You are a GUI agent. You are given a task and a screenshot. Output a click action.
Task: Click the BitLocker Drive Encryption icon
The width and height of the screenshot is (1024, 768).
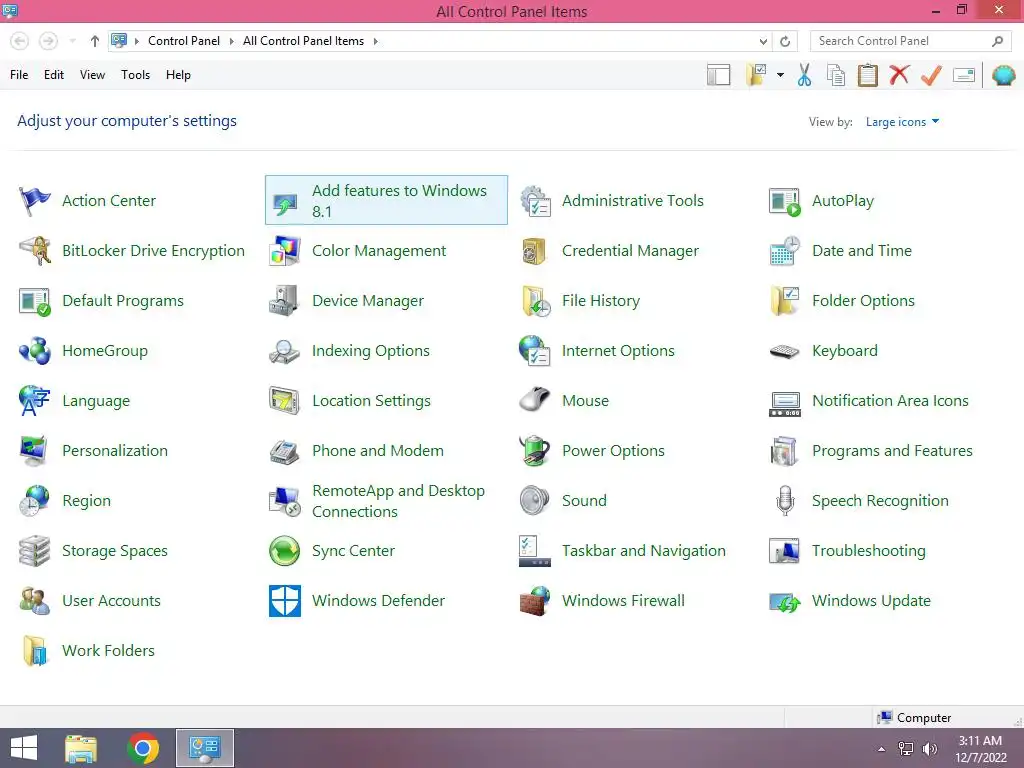pyautogui.click(x=35, y=251)
